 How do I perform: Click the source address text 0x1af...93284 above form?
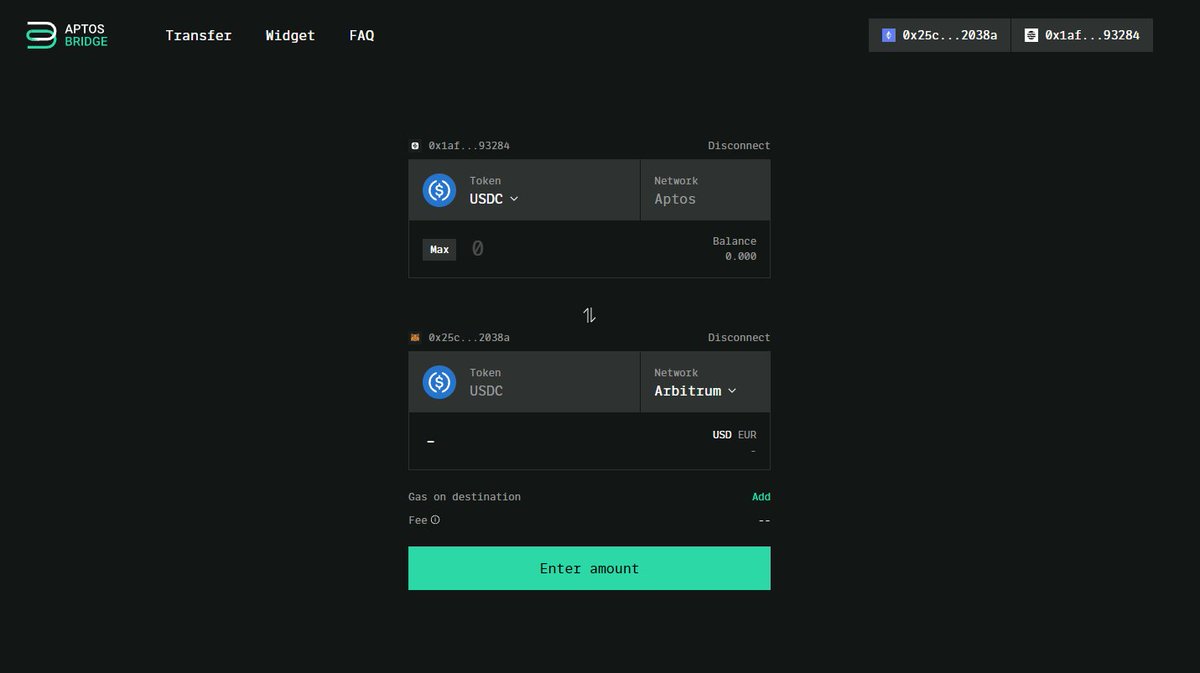[469, 146]
